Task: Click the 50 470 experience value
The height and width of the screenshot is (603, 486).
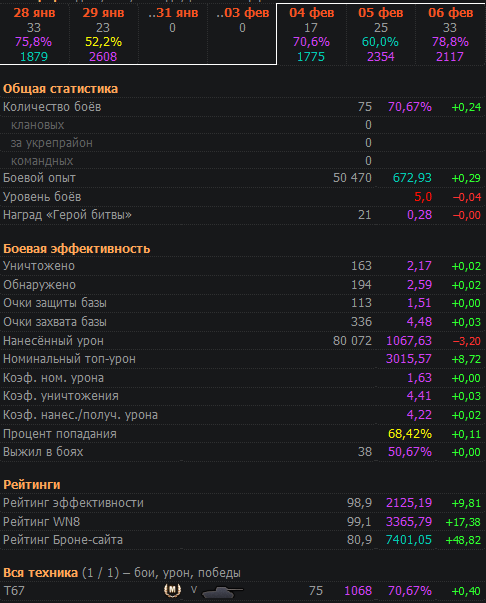Action: (352, 178)
